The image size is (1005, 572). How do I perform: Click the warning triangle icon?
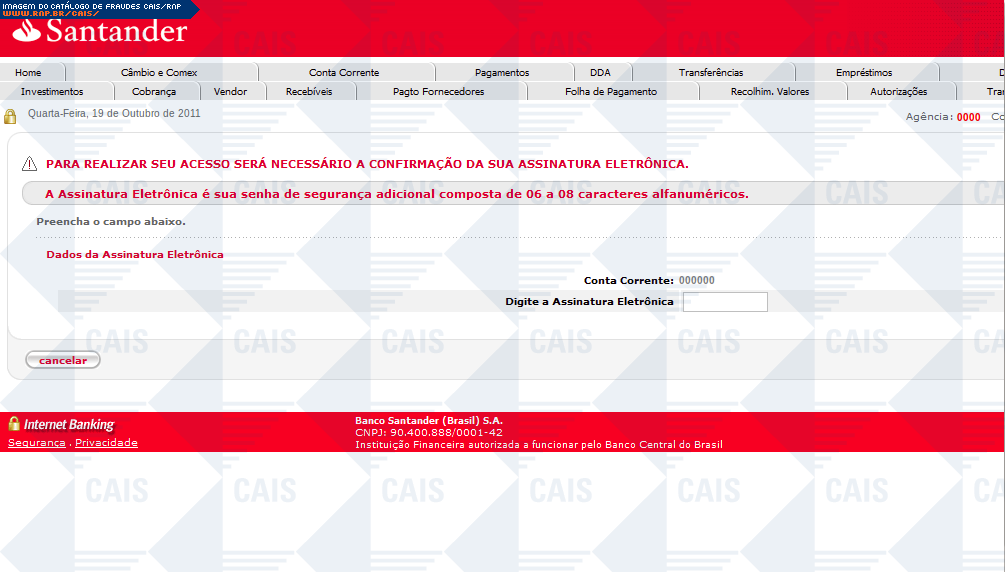point(29,164)
